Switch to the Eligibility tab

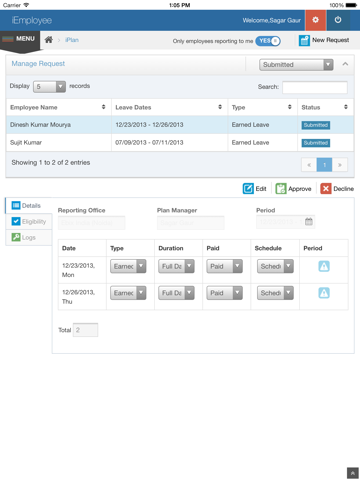[x=29, y=222]
